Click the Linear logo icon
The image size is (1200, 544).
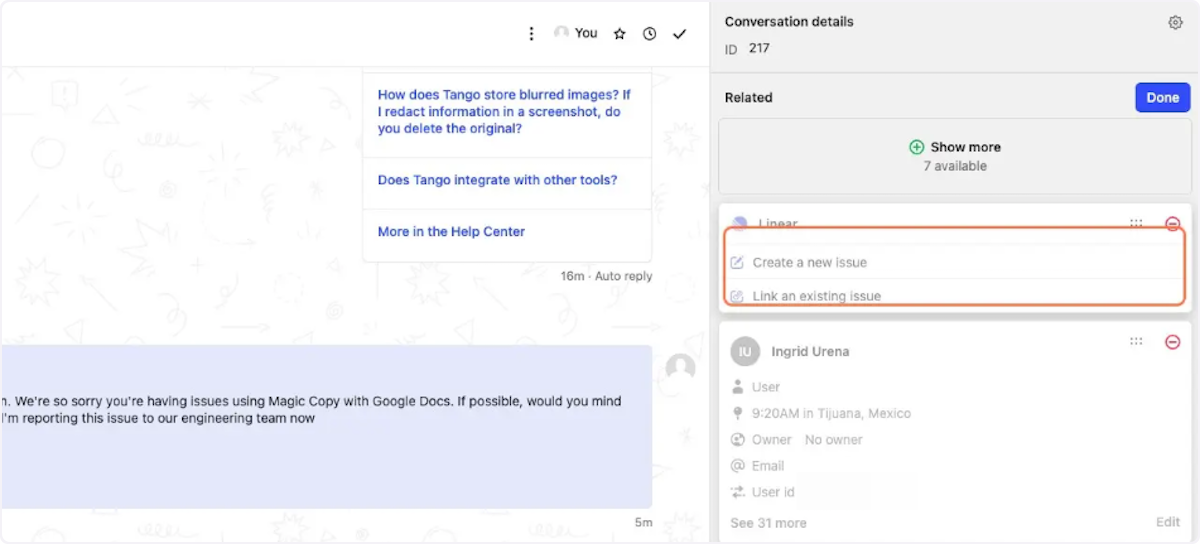739,224
